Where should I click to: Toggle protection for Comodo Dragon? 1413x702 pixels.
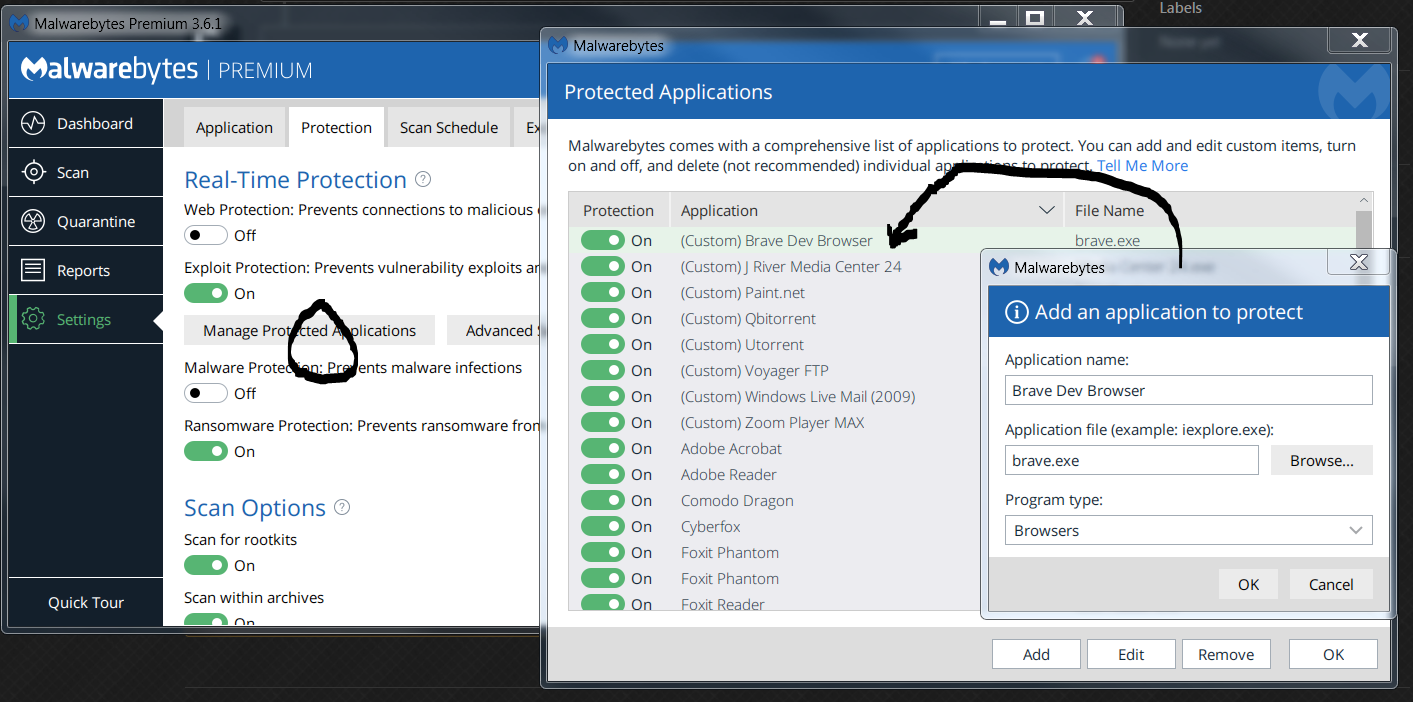[x=602, y=500]
